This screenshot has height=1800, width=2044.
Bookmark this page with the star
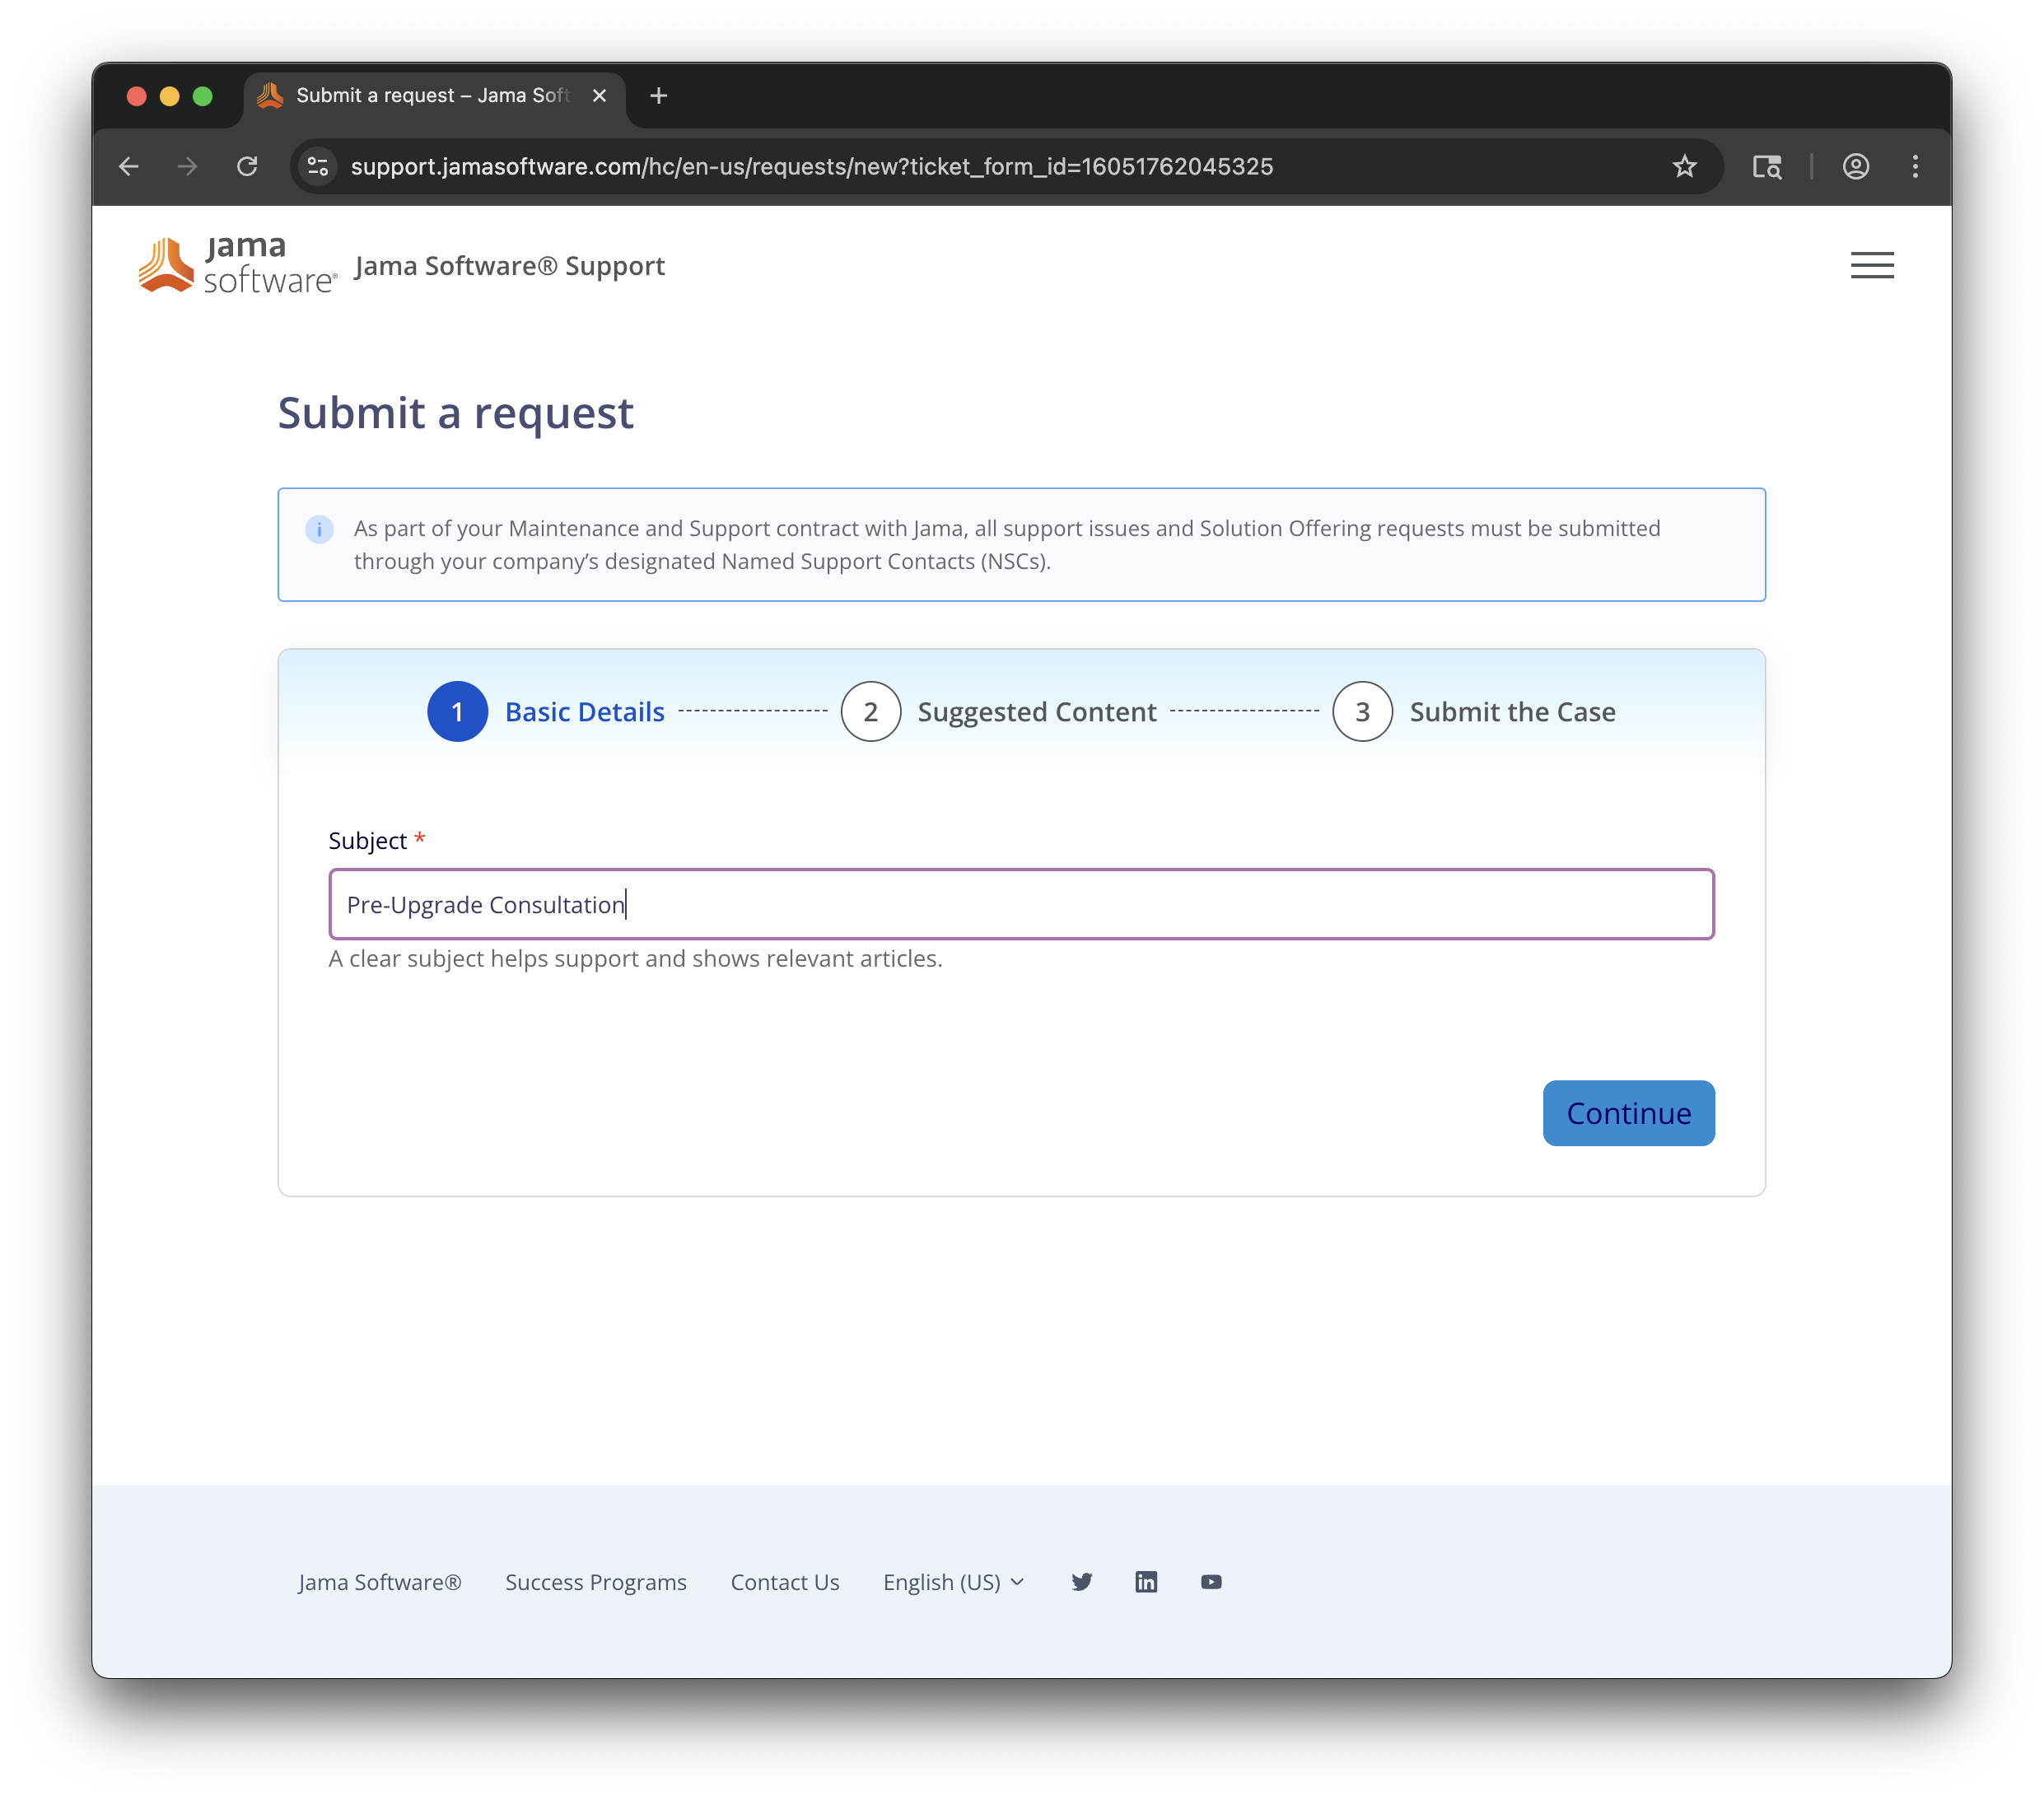pyautogui.click(x=1685, y=166)
